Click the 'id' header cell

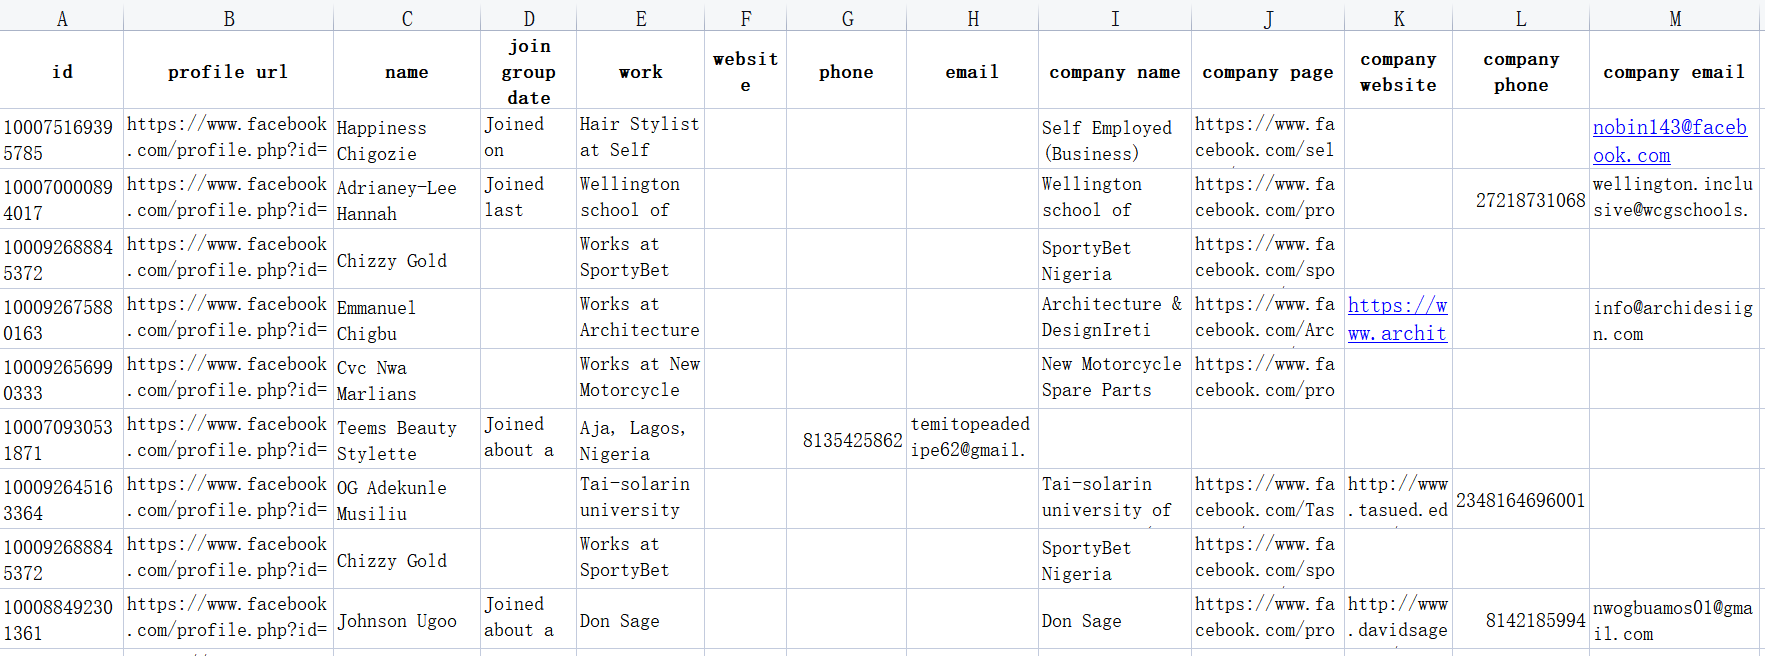point(62,70)
